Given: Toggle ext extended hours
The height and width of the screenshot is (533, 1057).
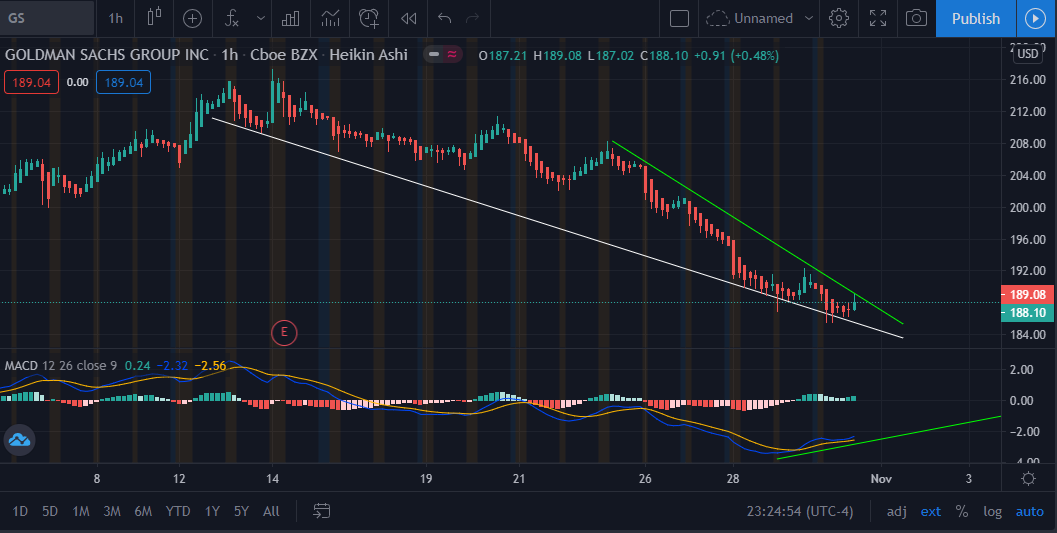Looking at the screenshot, I should [x=930, y=511].
